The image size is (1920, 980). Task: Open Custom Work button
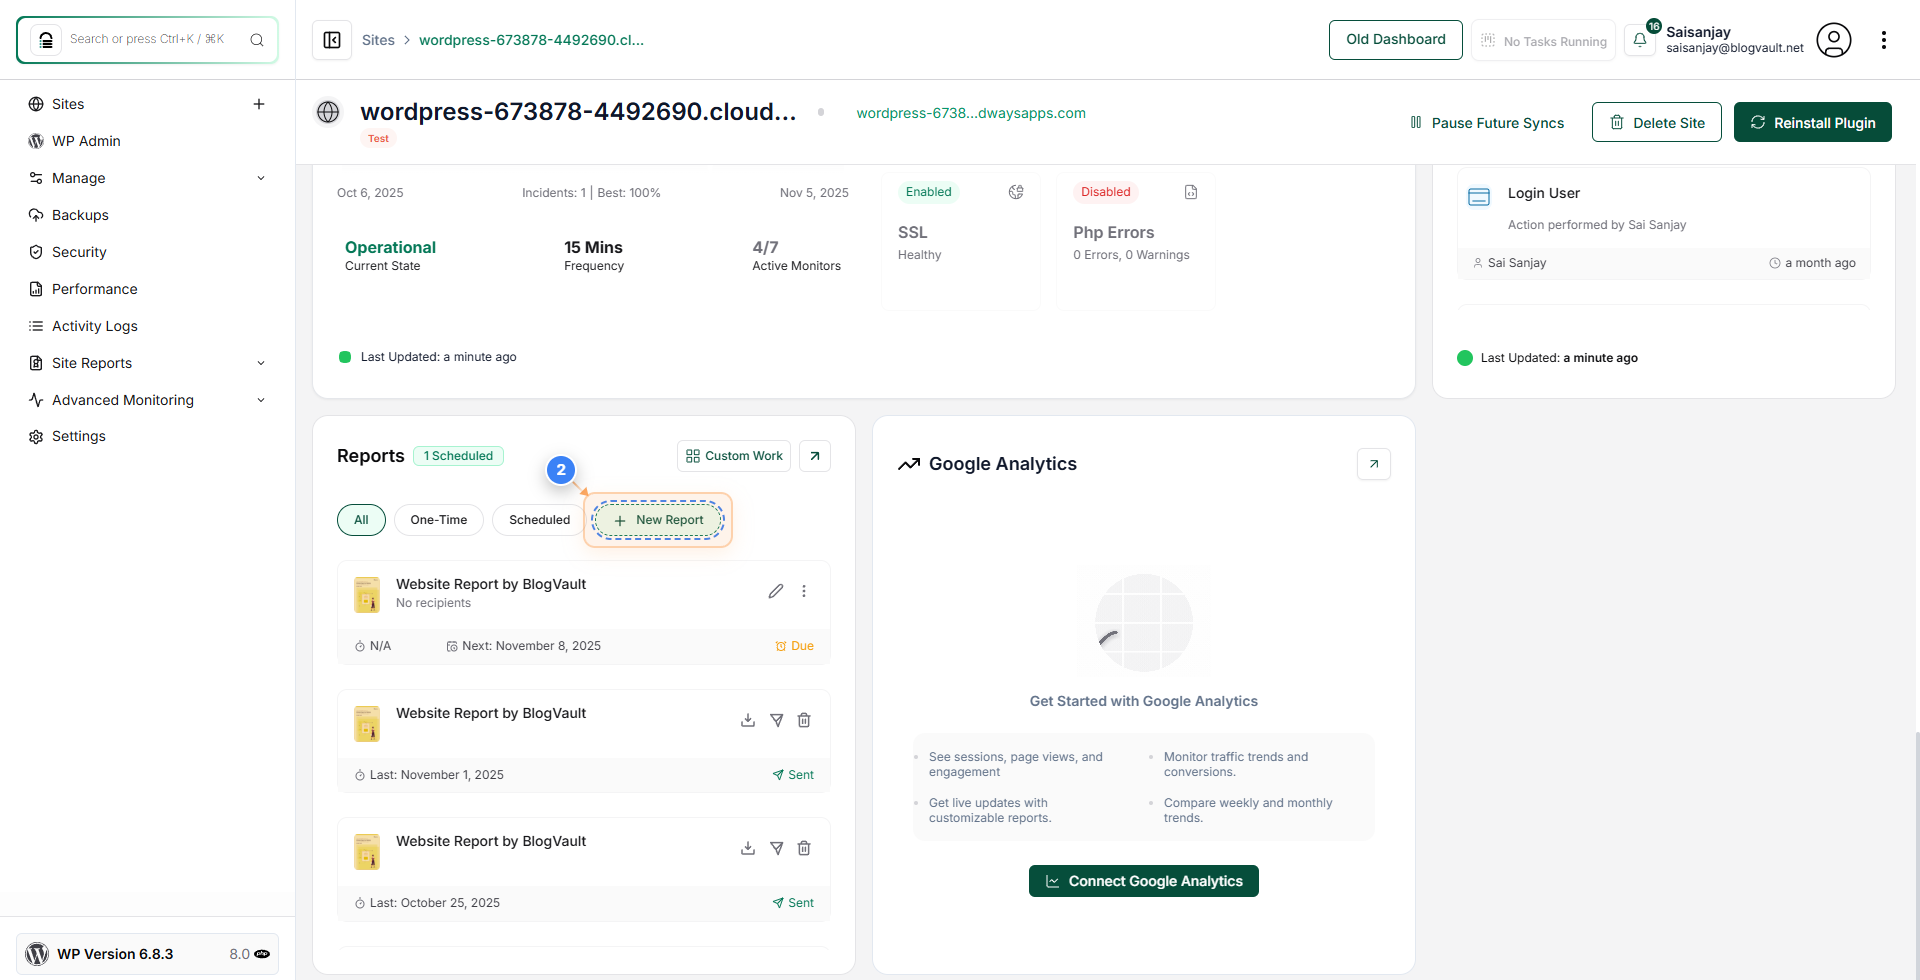coord(734,456)
